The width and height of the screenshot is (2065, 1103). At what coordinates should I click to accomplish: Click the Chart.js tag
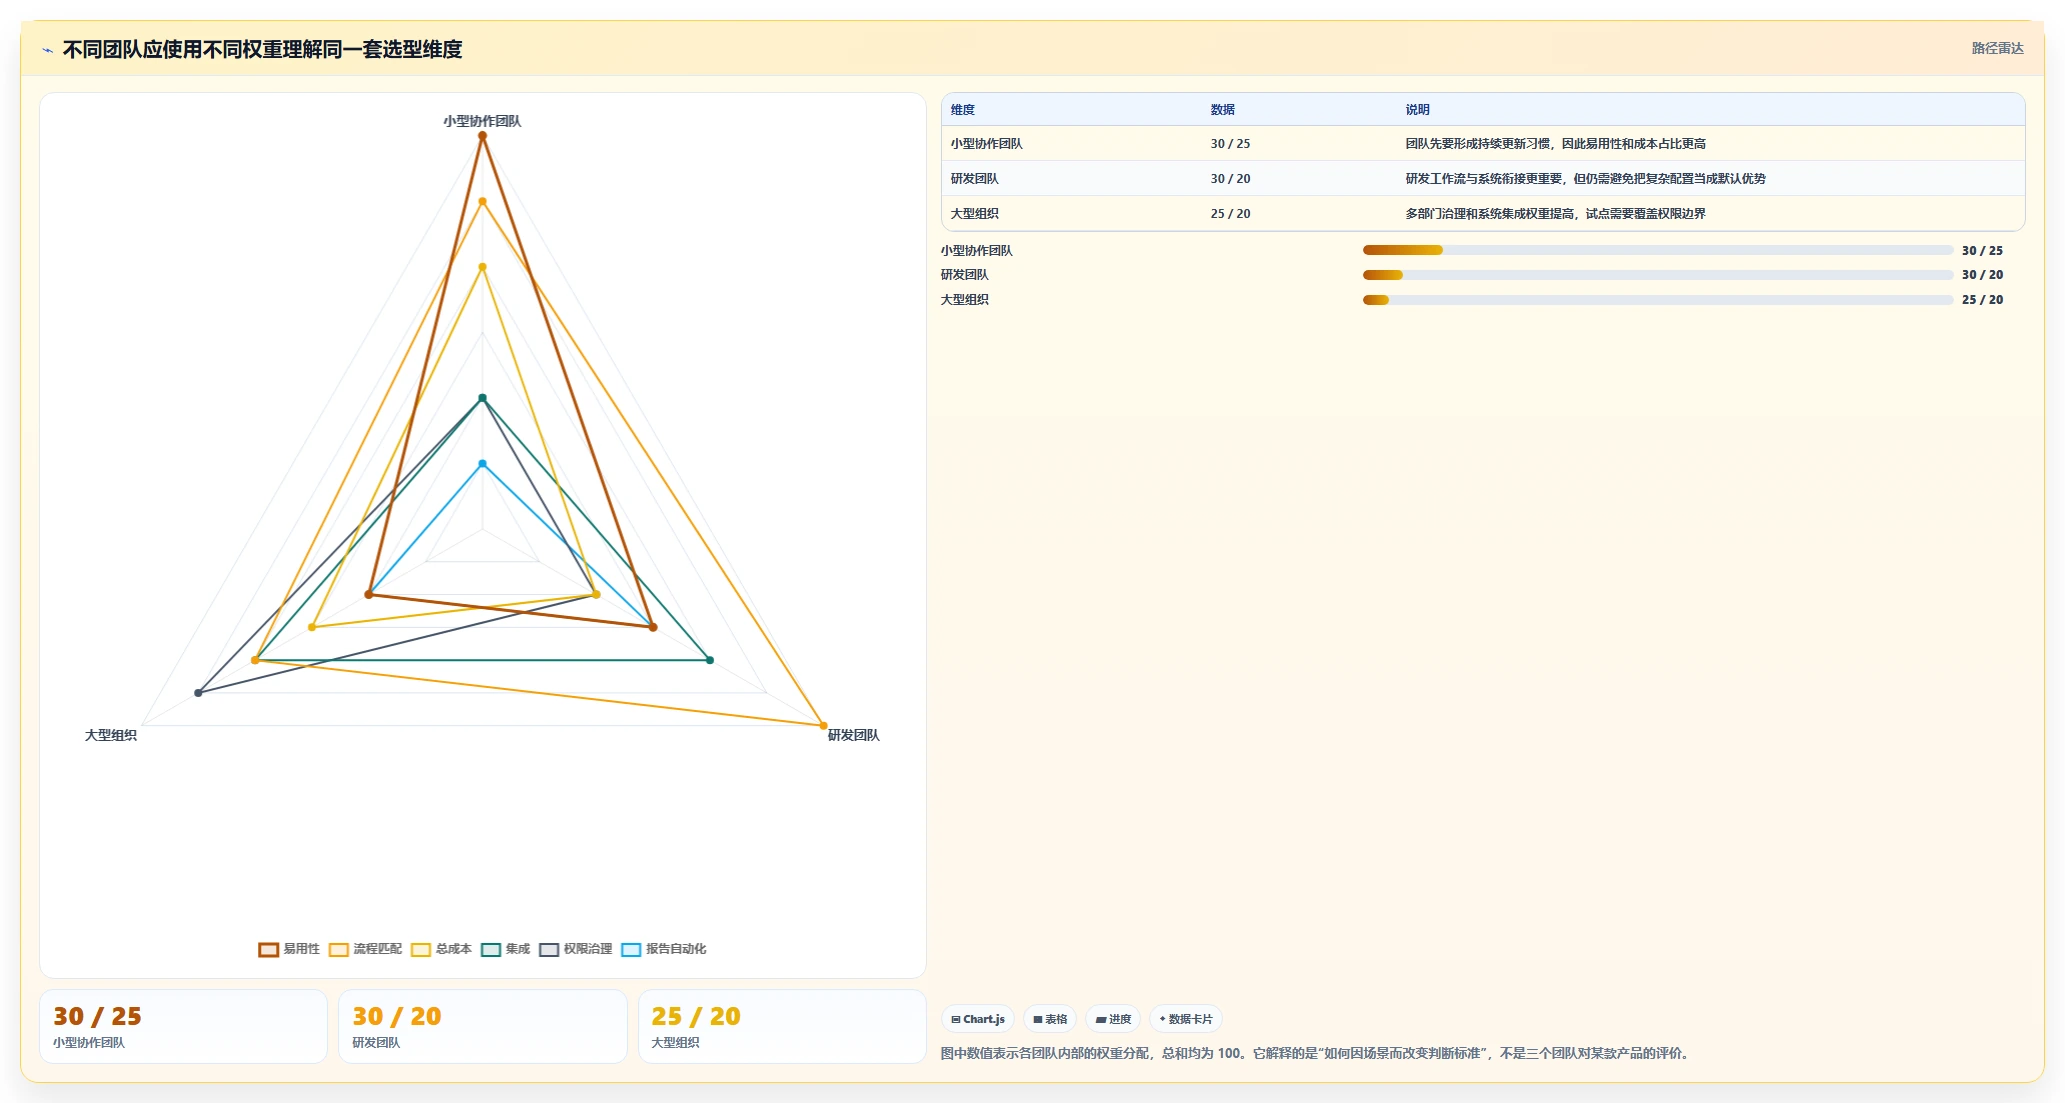click(978, 1019)
